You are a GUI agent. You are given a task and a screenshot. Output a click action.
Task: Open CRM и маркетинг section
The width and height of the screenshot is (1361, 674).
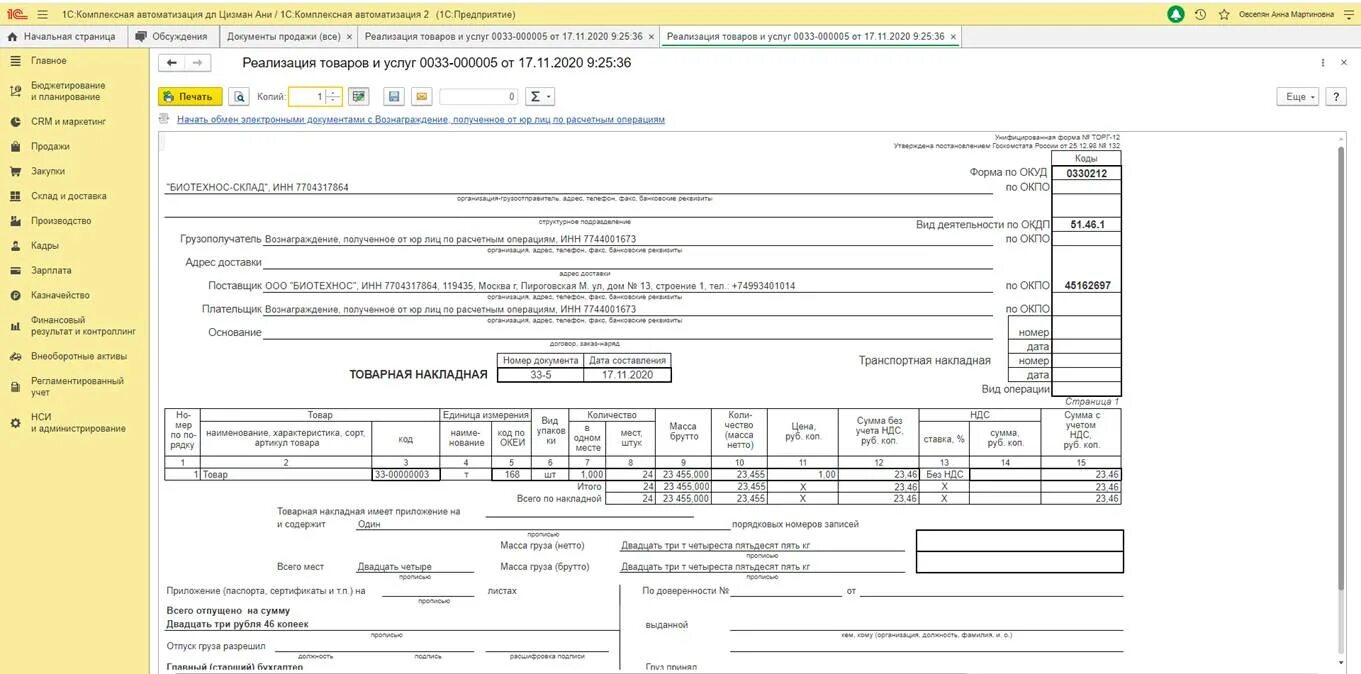75,122
